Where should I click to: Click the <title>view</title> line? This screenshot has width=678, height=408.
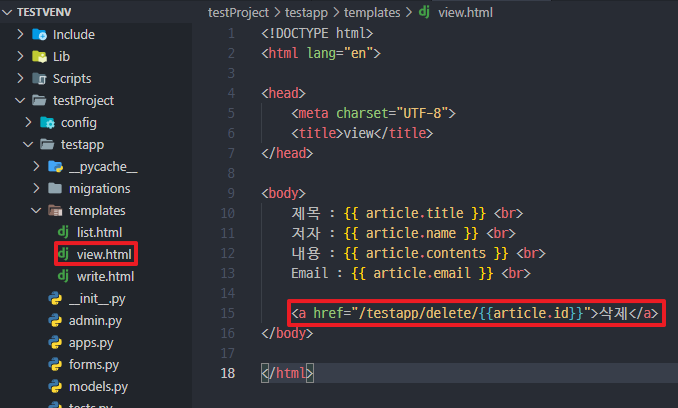362,133
